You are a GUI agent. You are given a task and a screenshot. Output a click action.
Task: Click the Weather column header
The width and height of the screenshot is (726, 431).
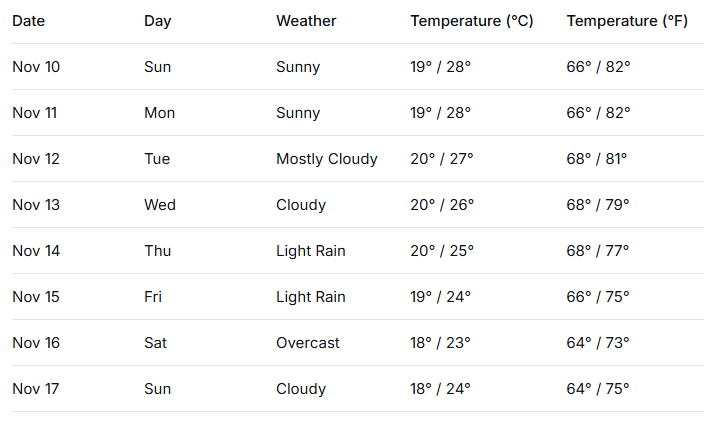[x=306, y=21]
